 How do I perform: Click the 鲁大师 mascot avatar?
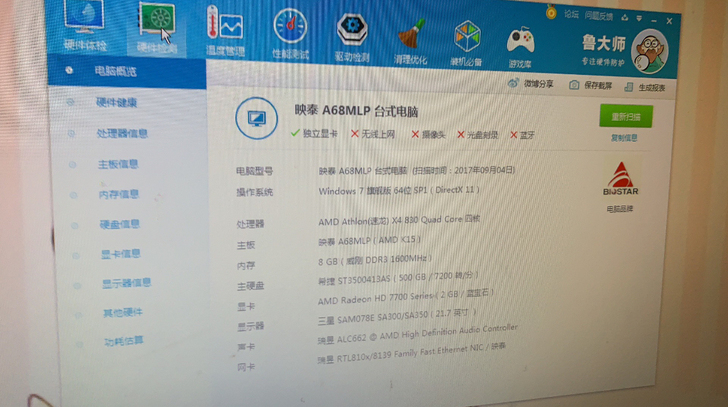(650, 51)
